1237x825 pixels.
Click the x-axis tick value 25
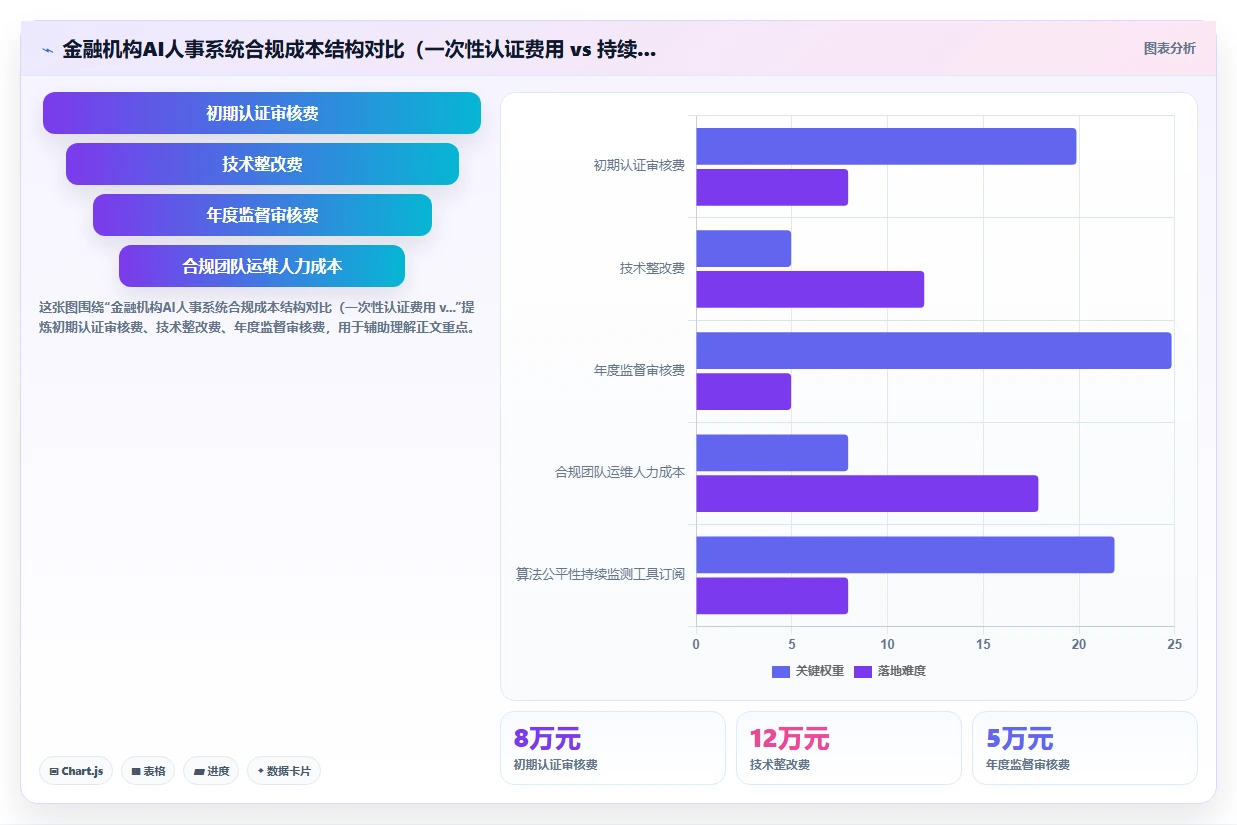tap(1174, 644)
